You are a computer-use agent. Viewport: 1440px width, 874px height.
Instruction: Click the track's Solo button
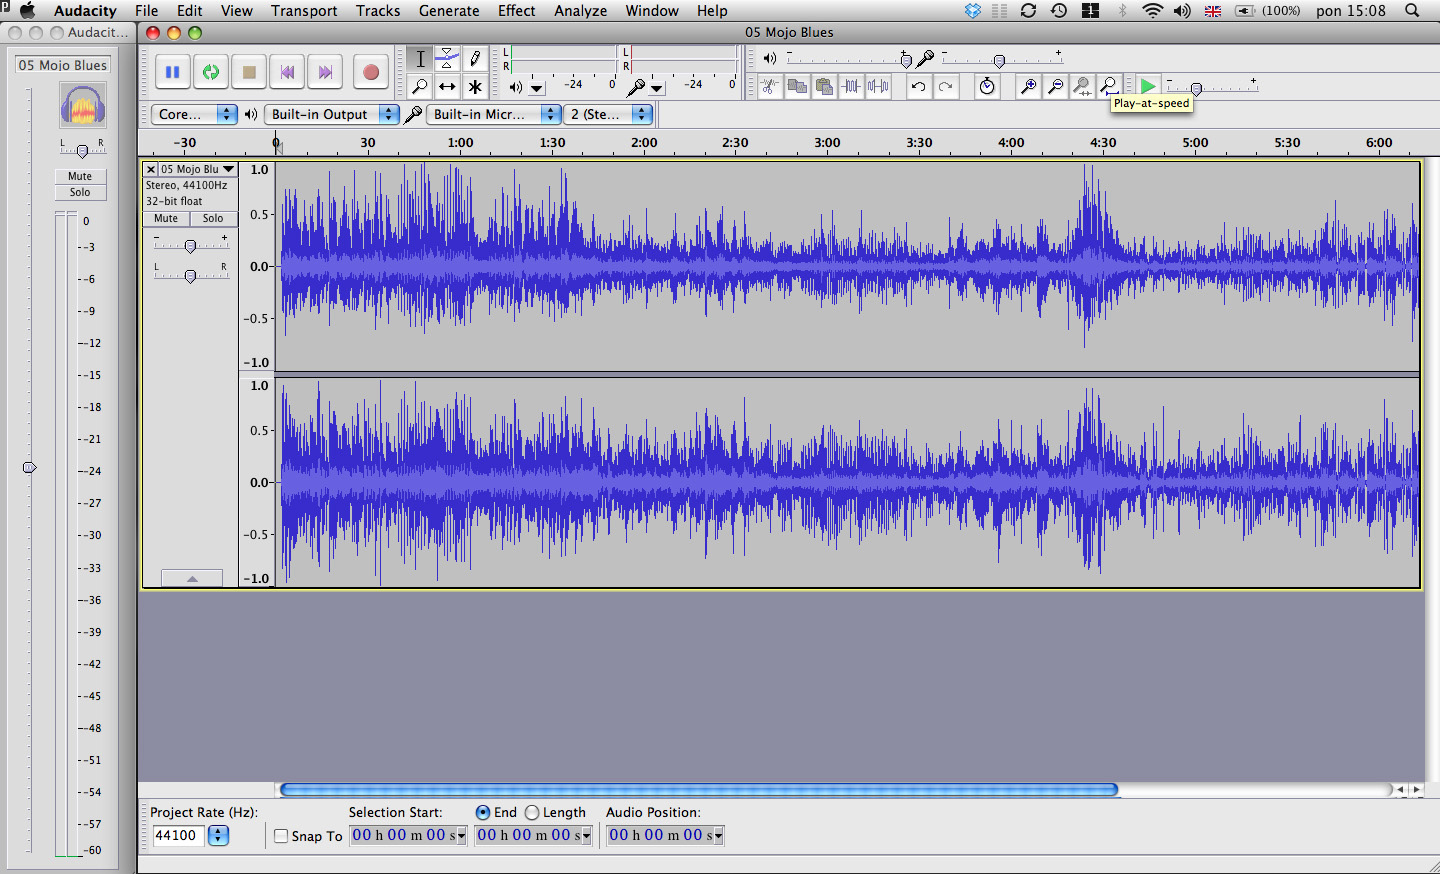213,218
